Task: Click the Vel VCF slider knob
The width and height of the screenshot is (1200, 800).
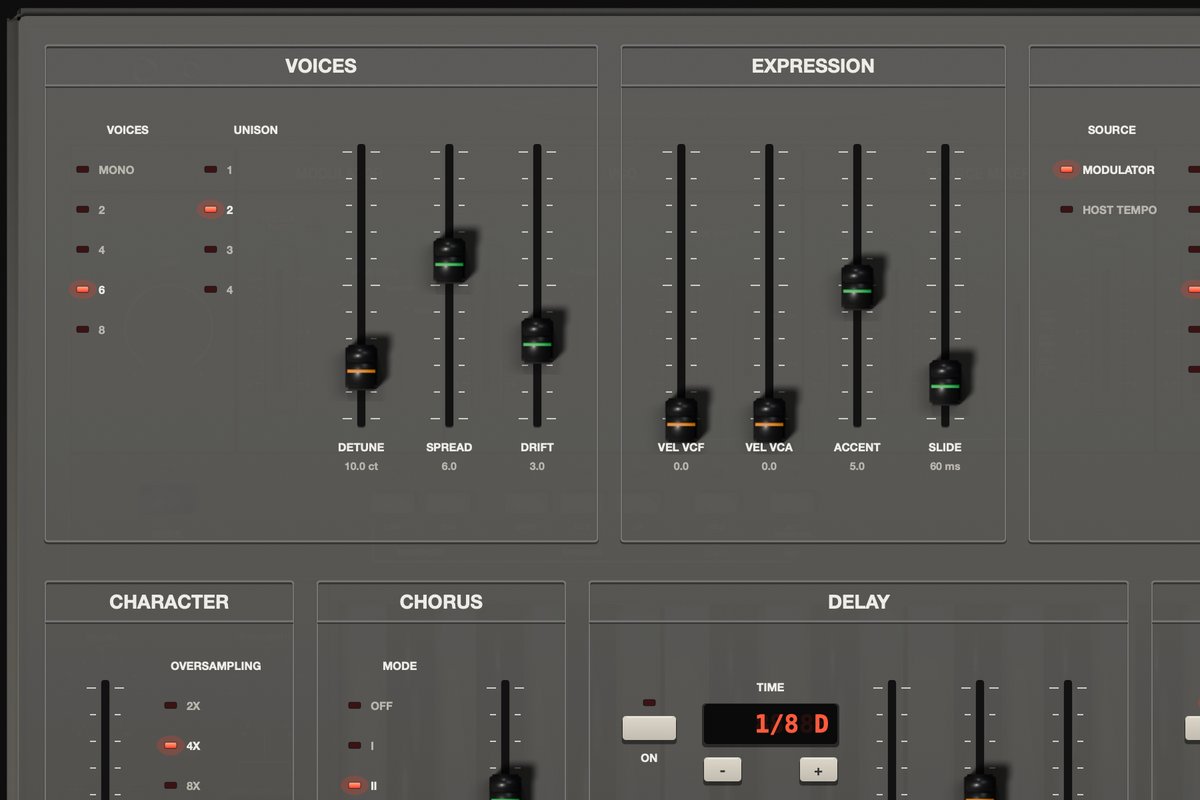Action: pyautogui.click(x=681, y=420)
